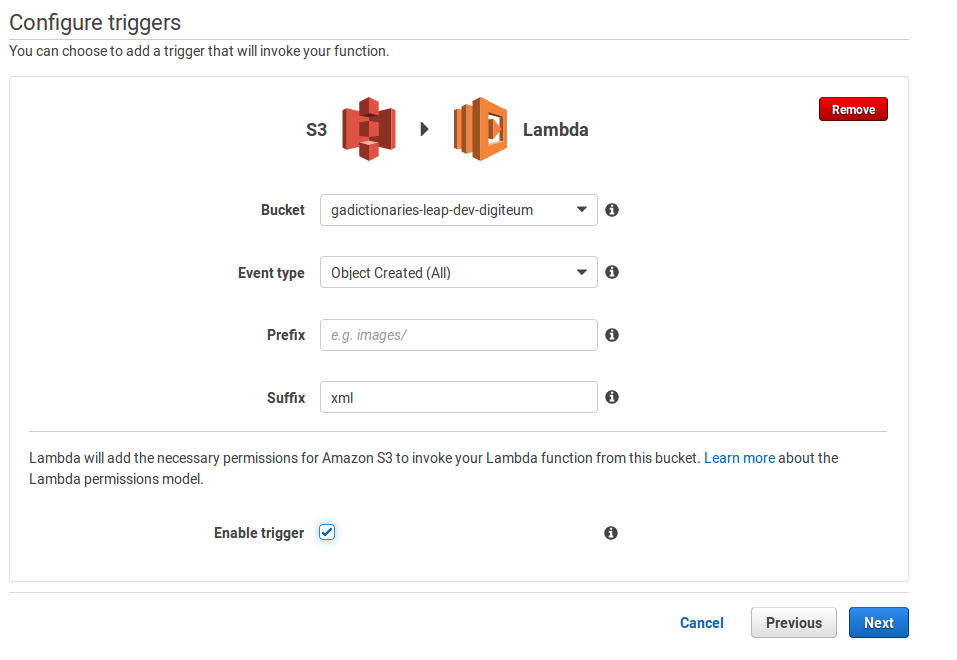957x660 pixels.
Task: Select the Object Created (All) event entry
Action: pyautogui.click(x=458, y=272)
